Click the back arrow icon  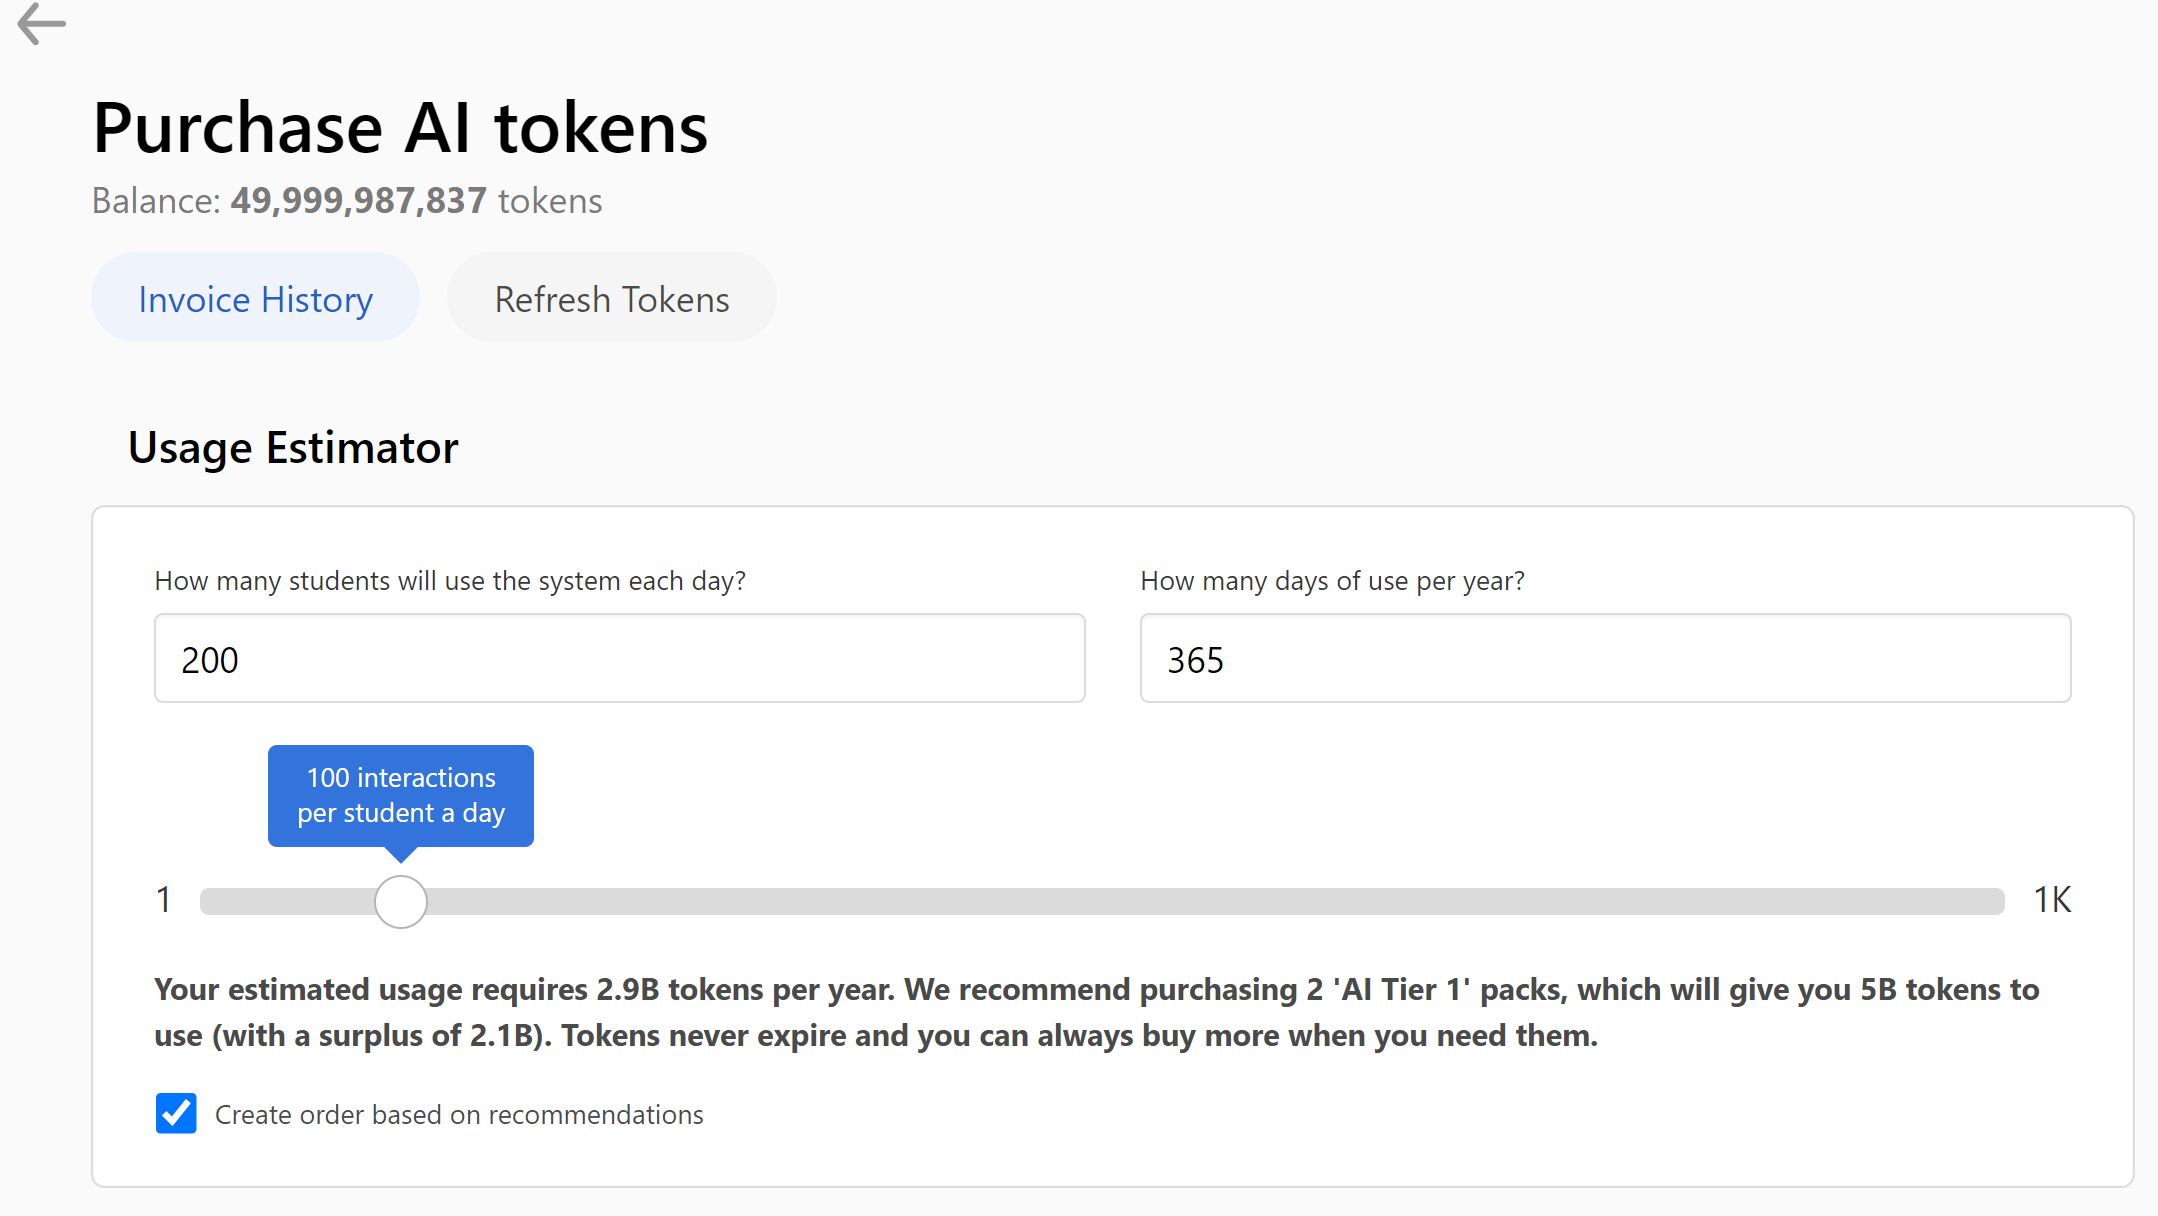pos(41,23)
